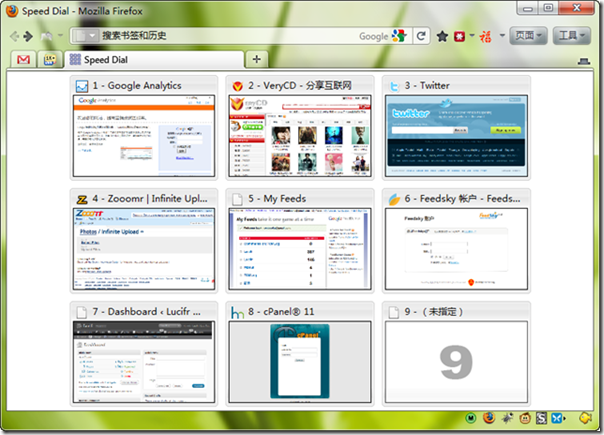The width and height of the screenshot is (604, 435).
Task: Go back with the left arrow button
Action: (14, 36)
